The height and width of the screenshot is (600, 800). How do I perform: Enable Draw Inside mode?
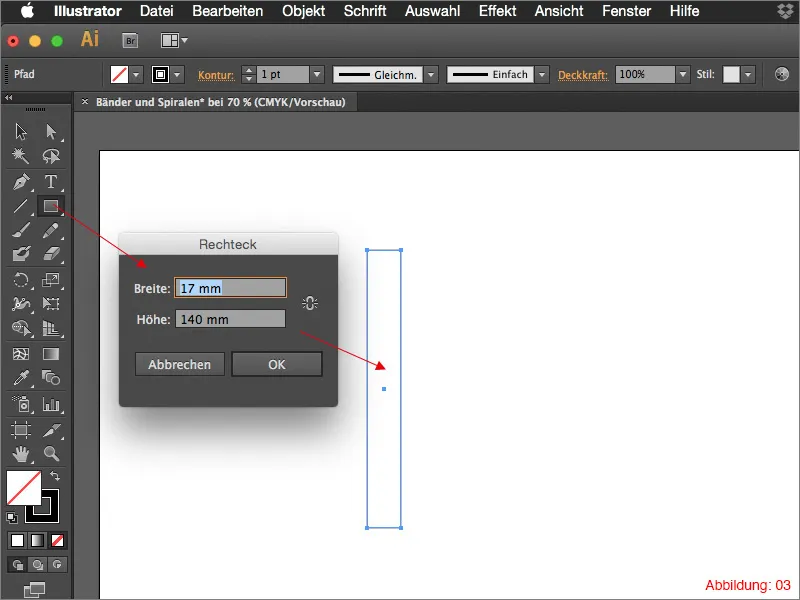[x=57, y=565]
